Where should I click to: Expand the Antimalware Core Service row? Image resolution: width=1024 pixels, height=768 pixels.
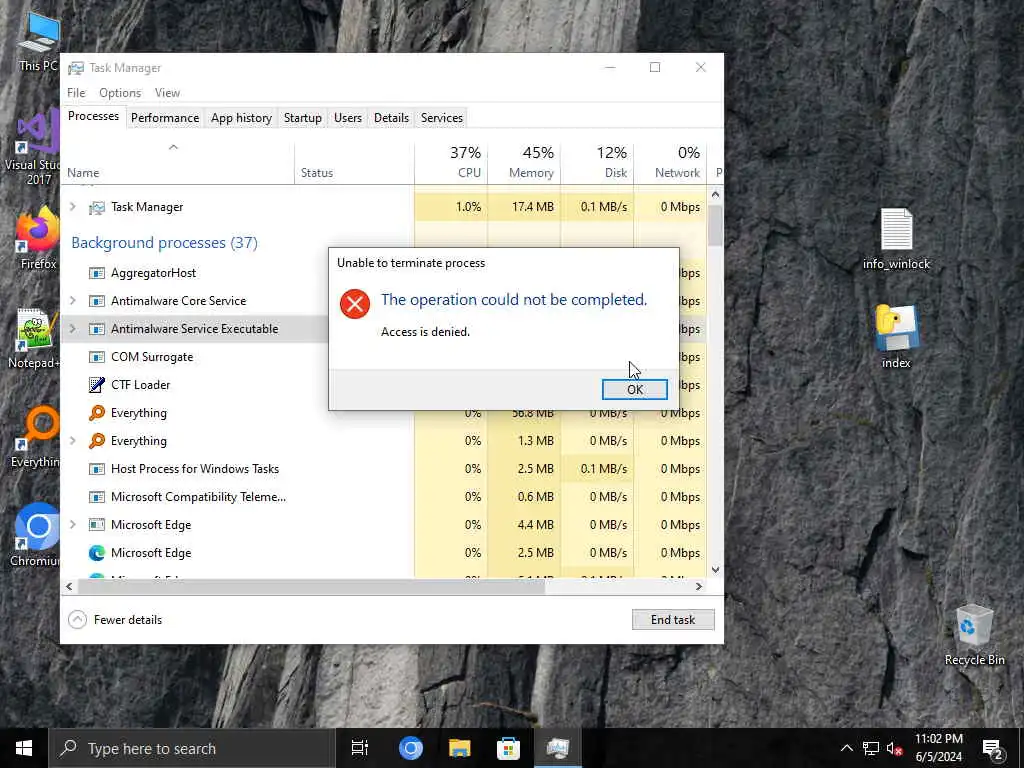pyautogui.click(x=72, y=300)
